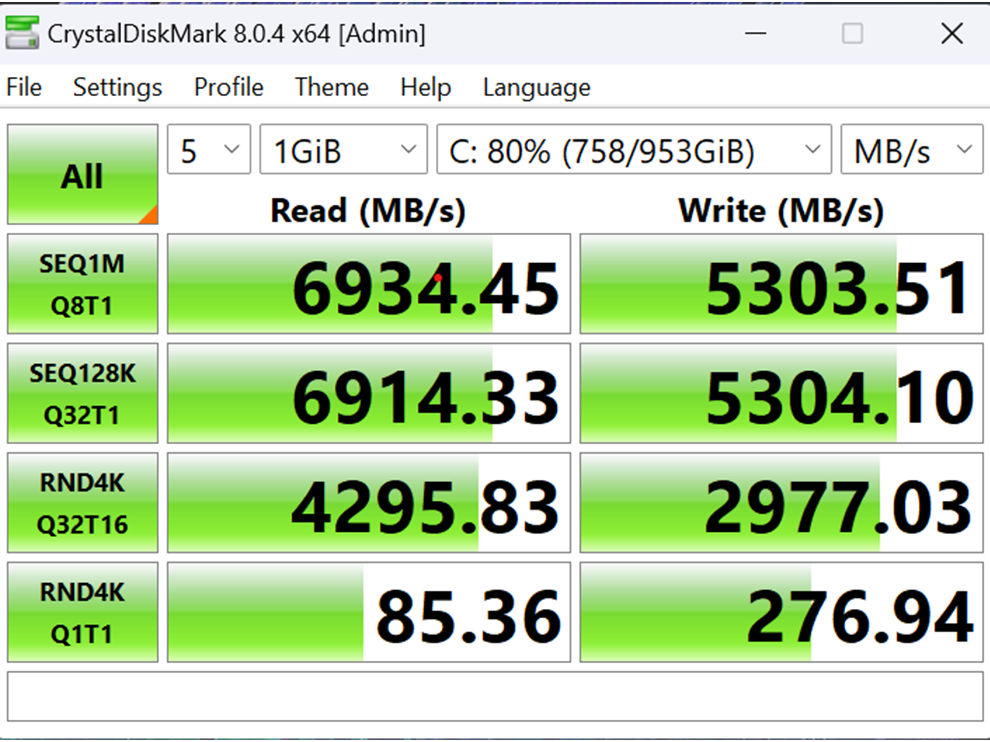Run the RND4K Q1T1 test
The image size is (990, 742).
(x=83, y=613)
